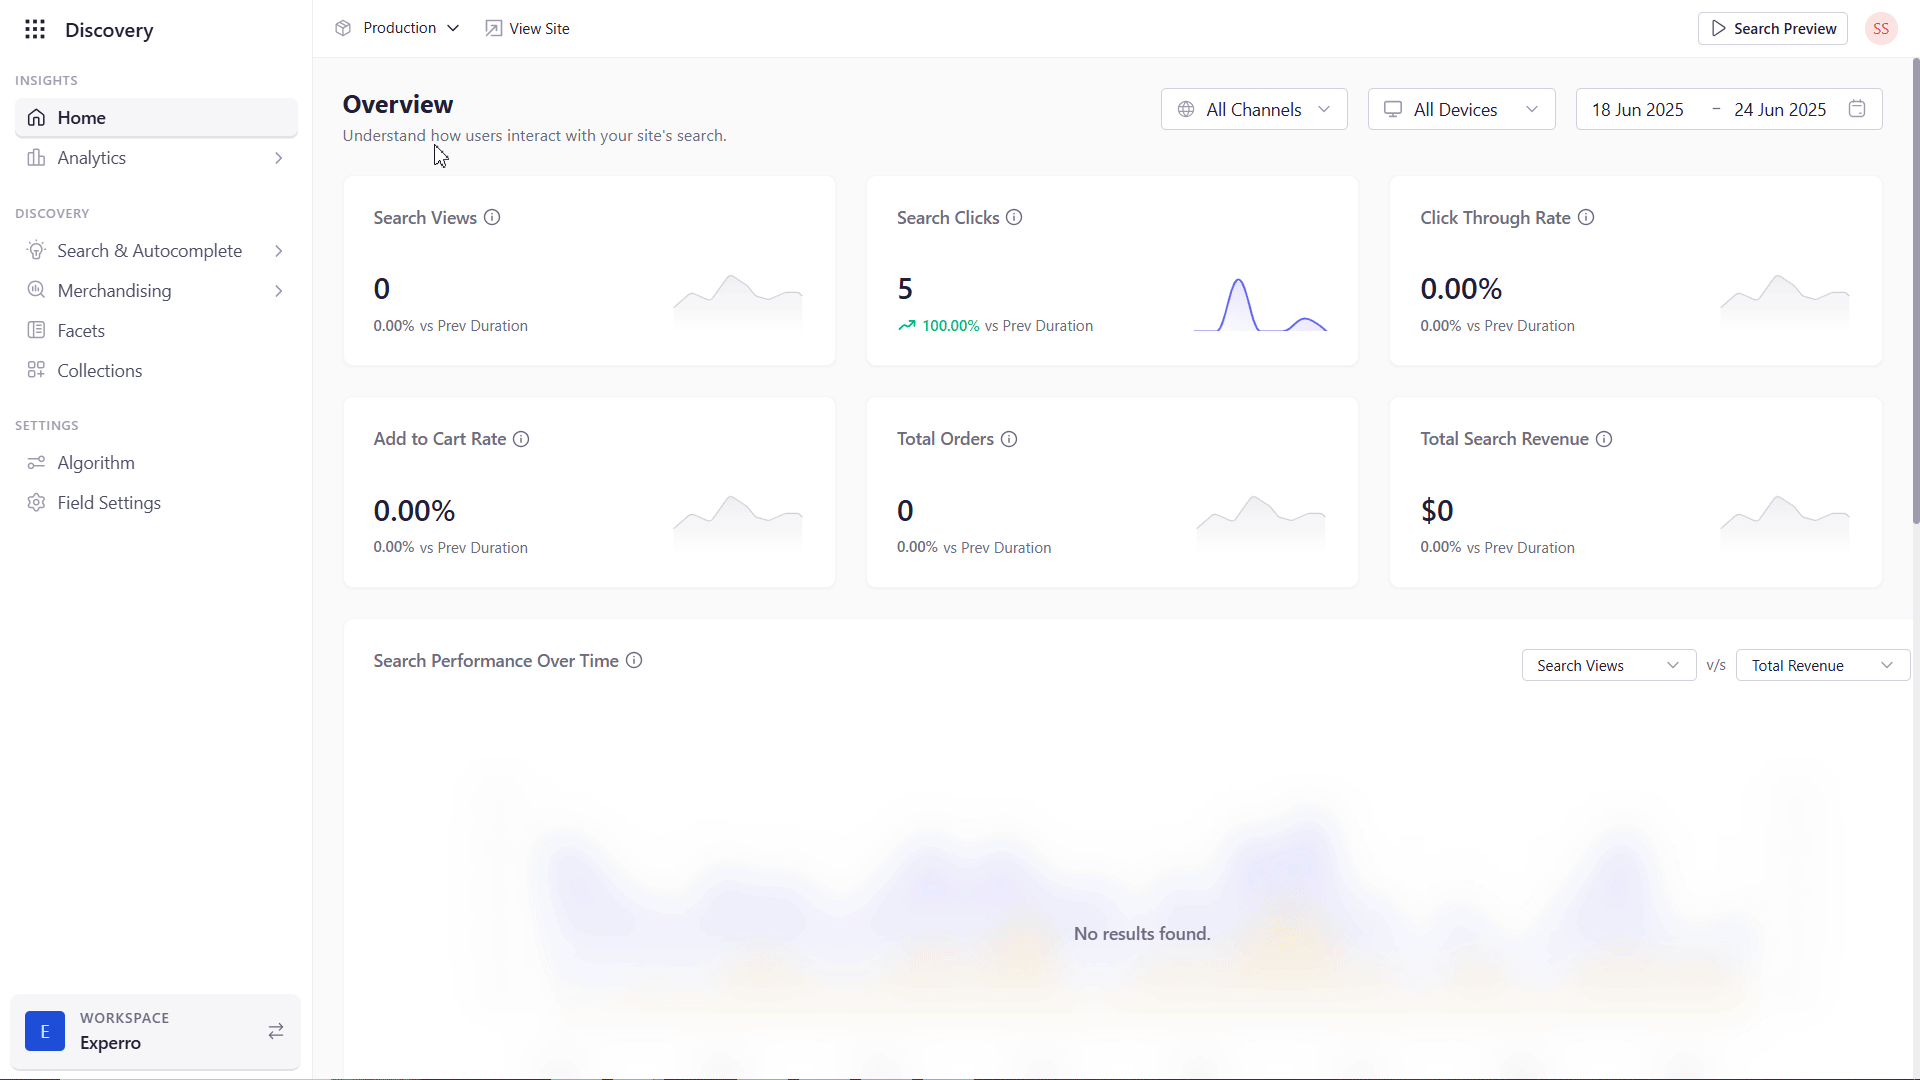The image size is (1920, 1080).
Task: Open the Total Revenue metric dropdown
Action: coord(1822,666)
